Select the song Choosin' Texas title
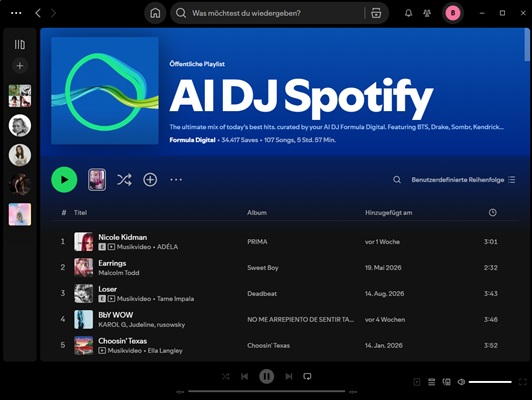Viewport: 532px width, 400px height. pyautogui.click(x=122, y=341)
